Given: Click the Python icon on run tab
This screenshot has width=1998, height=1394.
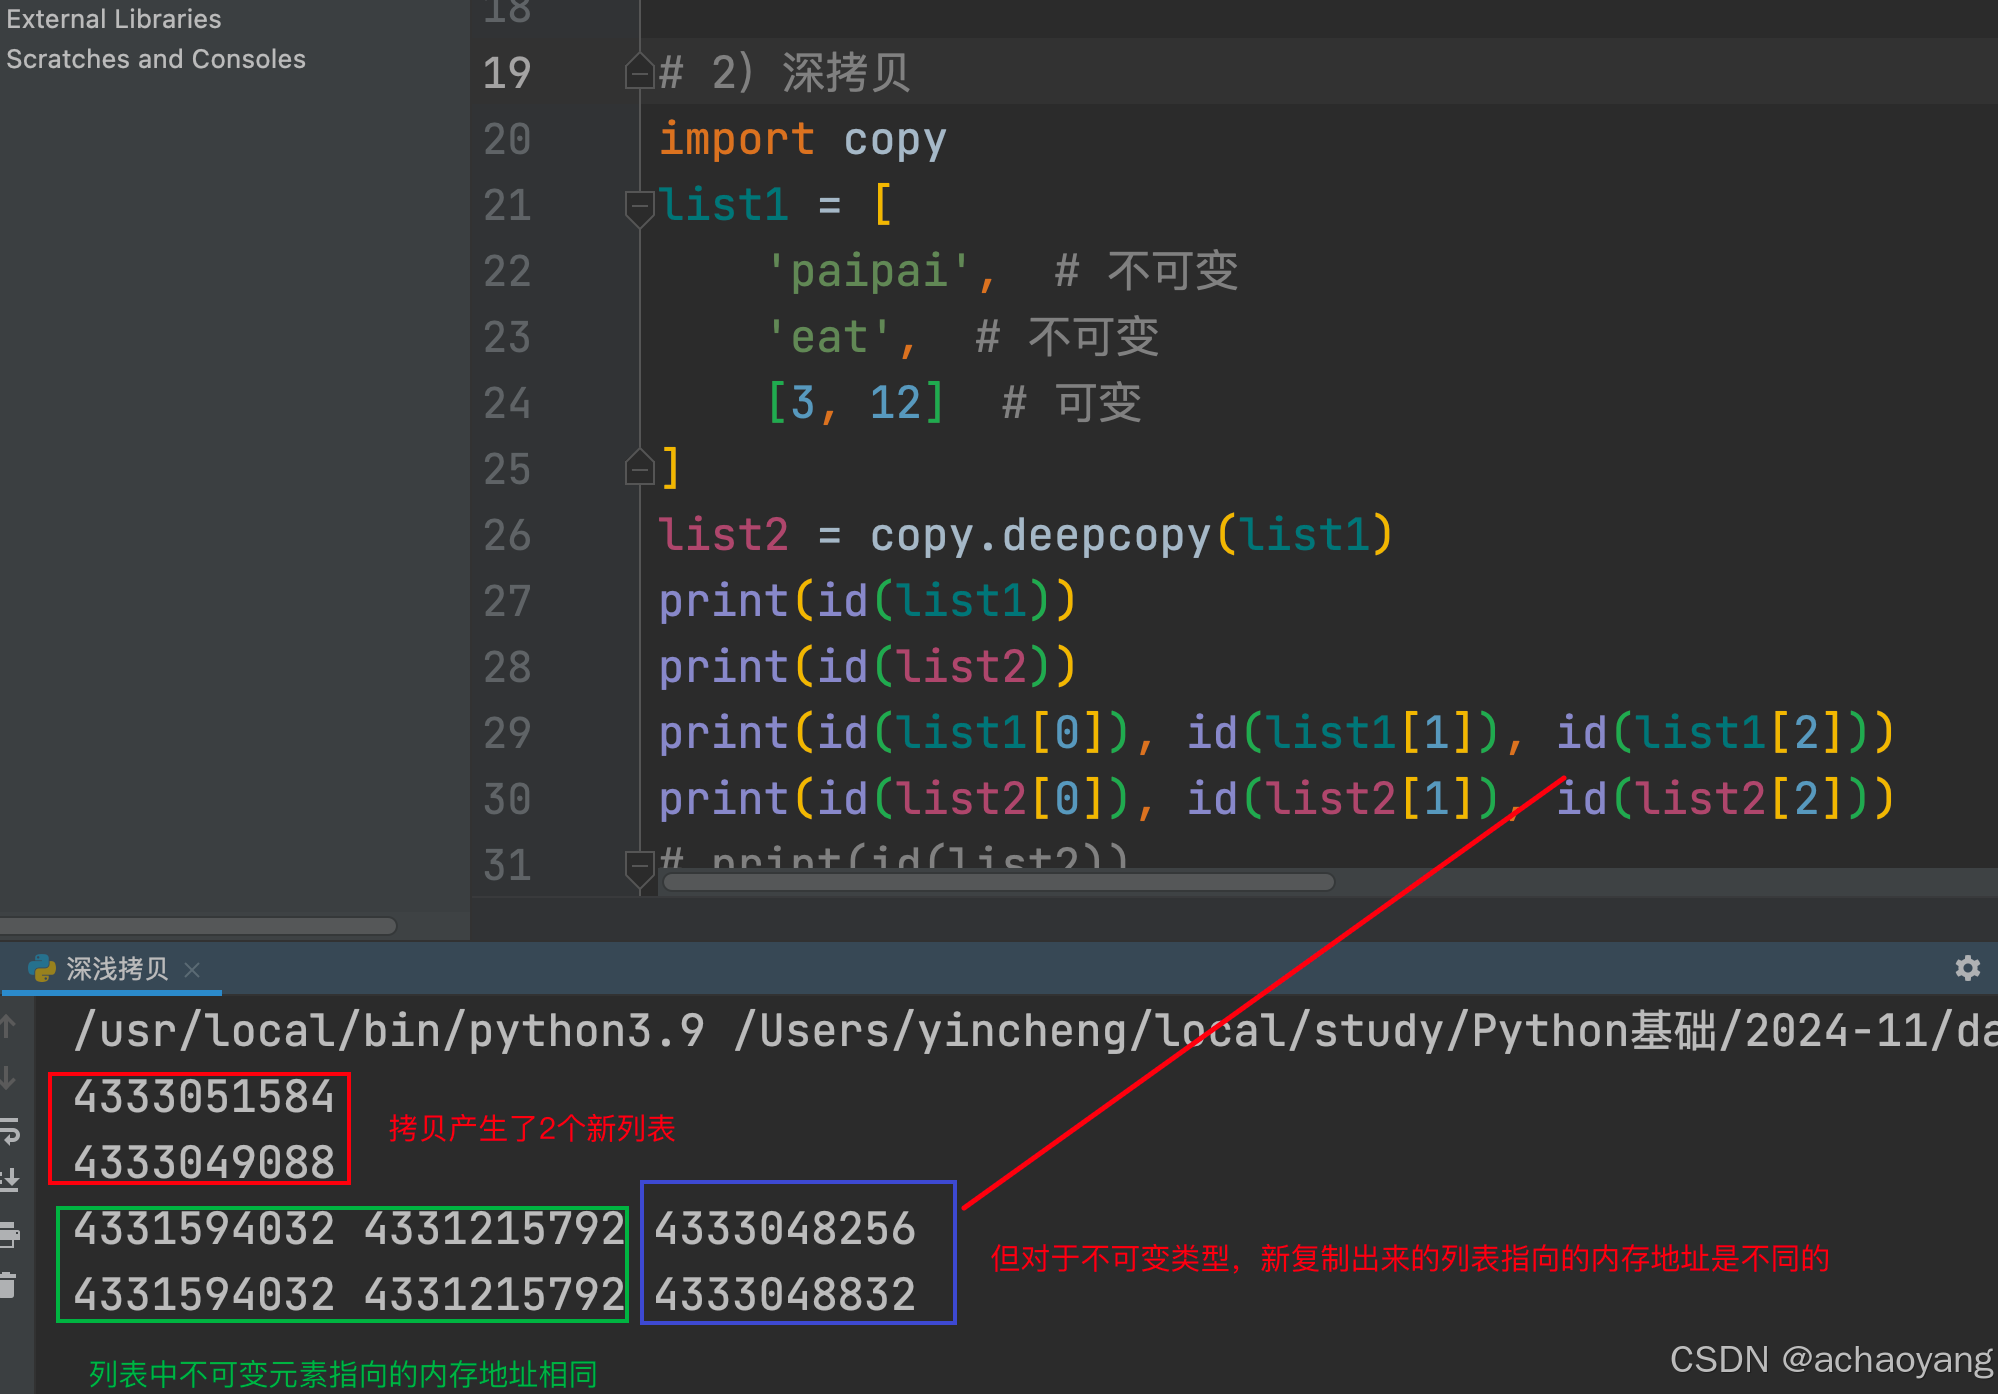Looking at the screenshot, I should click(42, 968).
